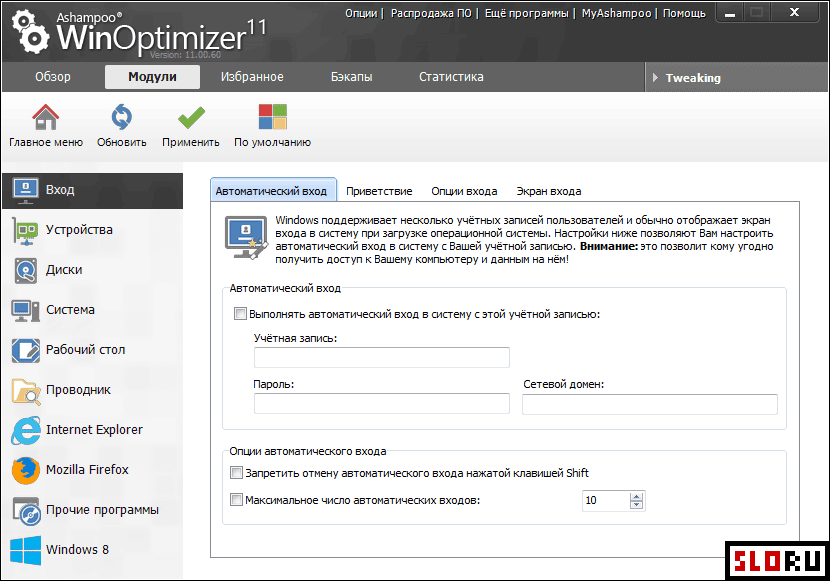
Task: Open the Internet Explorer sidebar label
Action: coord(94,430)
